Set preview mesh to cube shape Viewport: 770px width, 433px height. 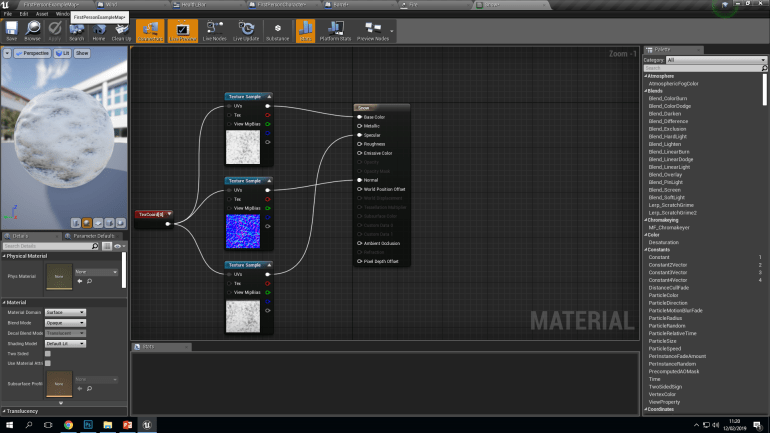click(x=110, y=223)
